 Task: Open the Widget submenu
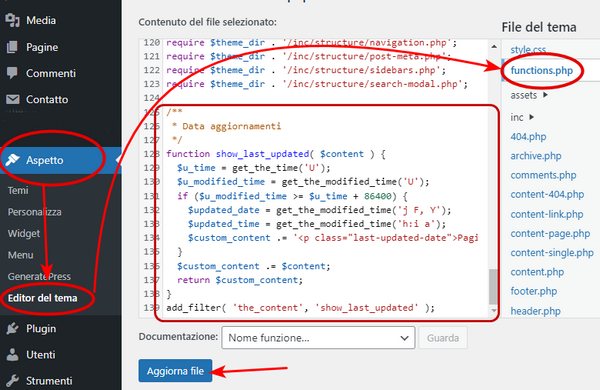[24, 233]
